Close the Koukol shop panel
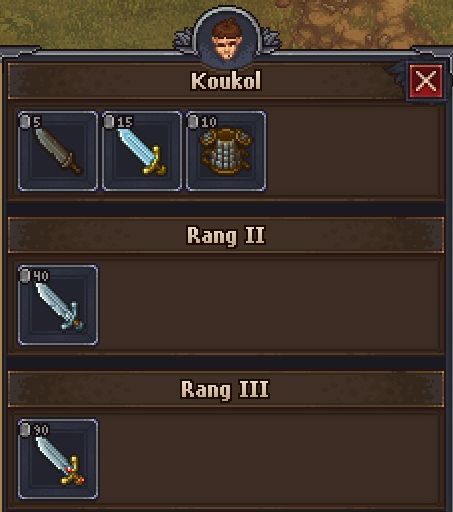The height and width of the screenshot is (512, 453). click(426, 81)
